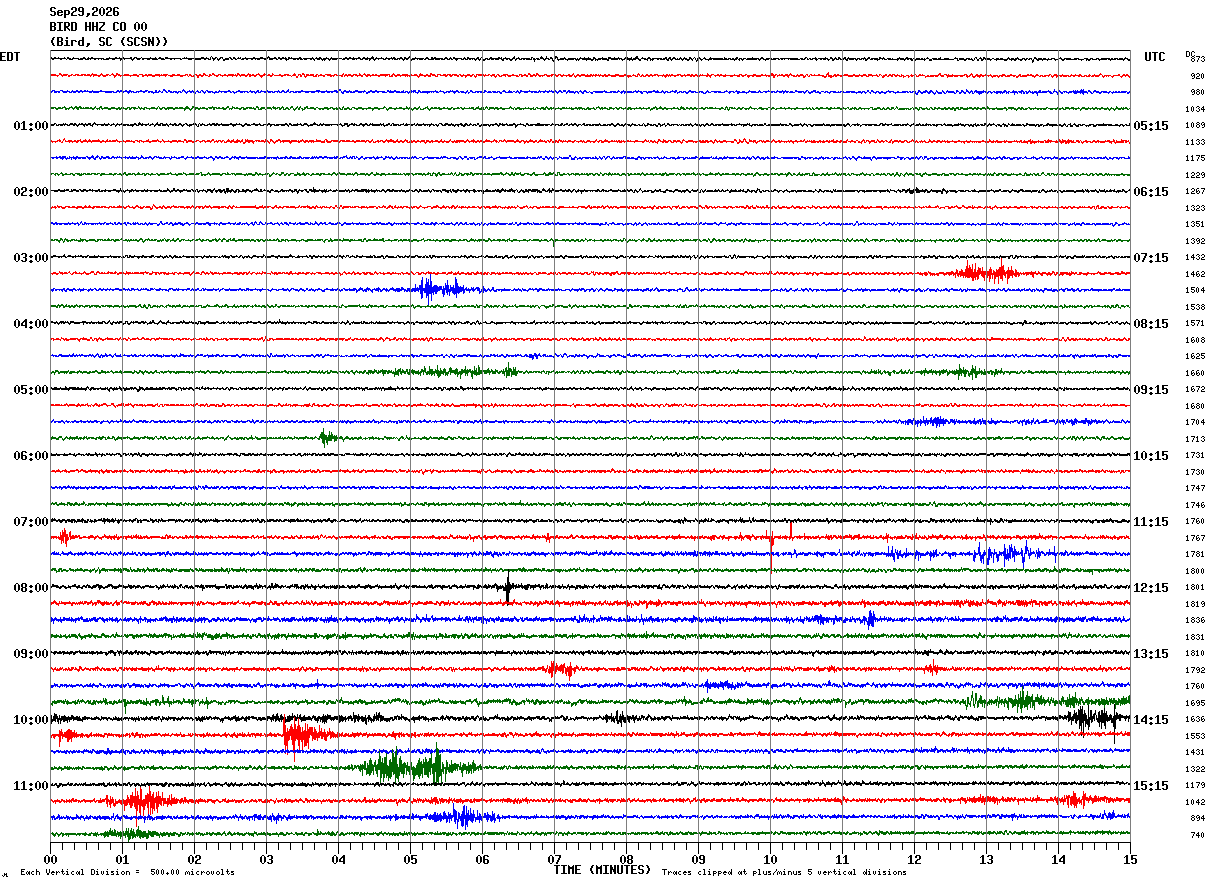The width and height of the screenshot is (1210, 886).
Task: Click the (Bird, SC (SCSN)) location label
Action: pyautogui.click(x=109, y=42)
